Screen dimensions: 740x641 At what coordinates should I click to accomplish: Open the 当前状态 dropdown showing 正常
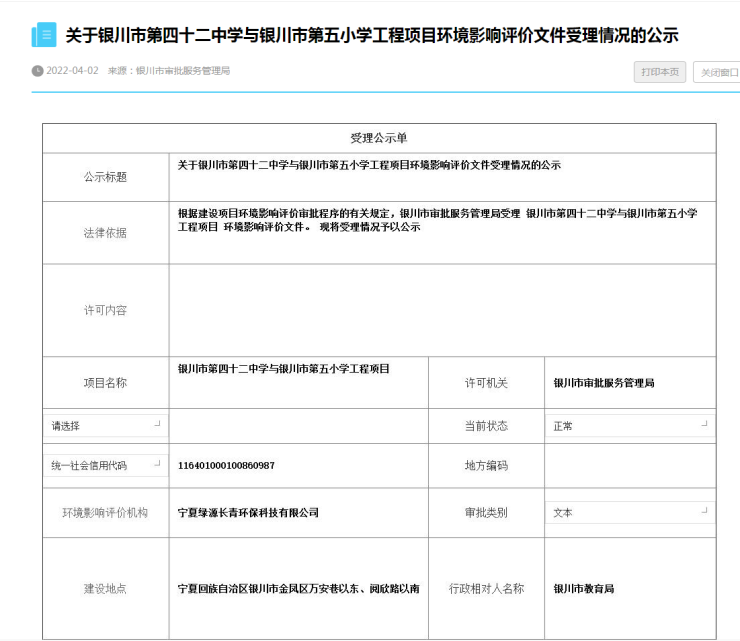point(630,426)
